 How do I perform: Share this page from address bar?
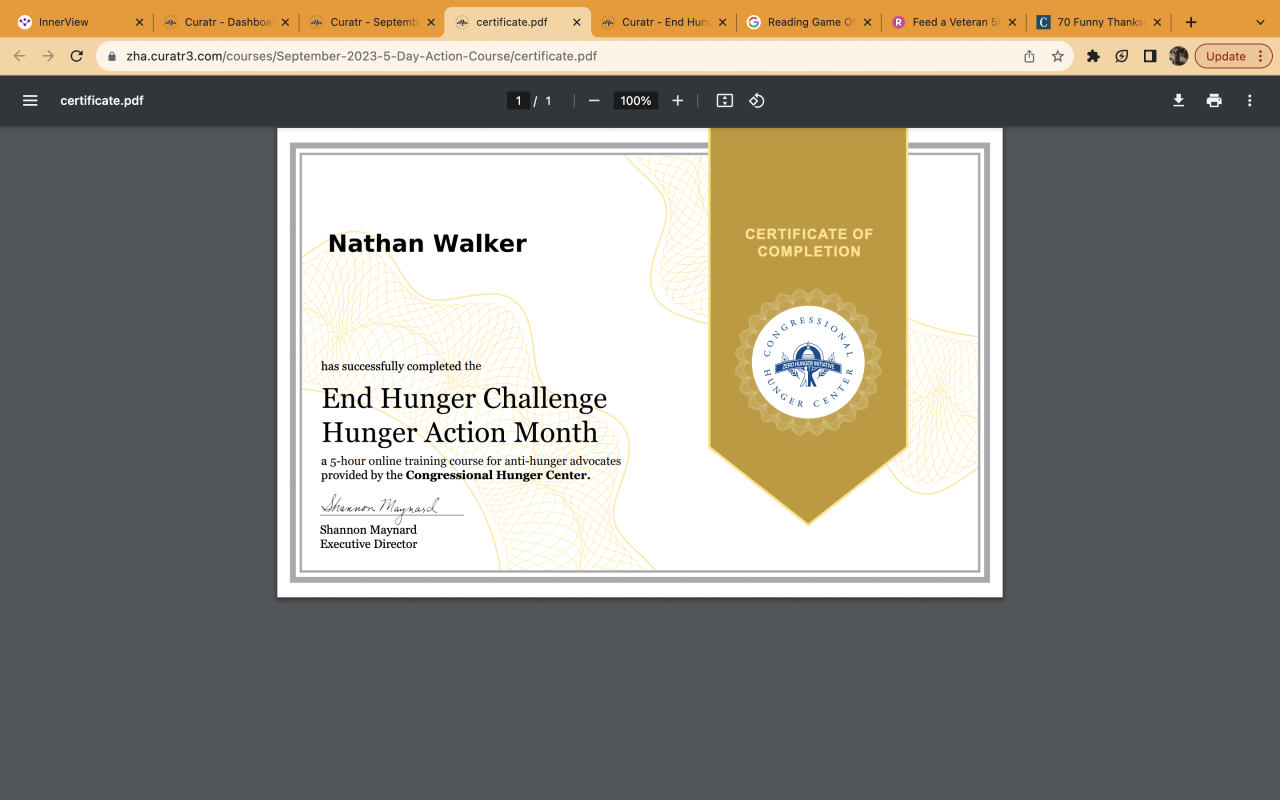(1029, 56)
